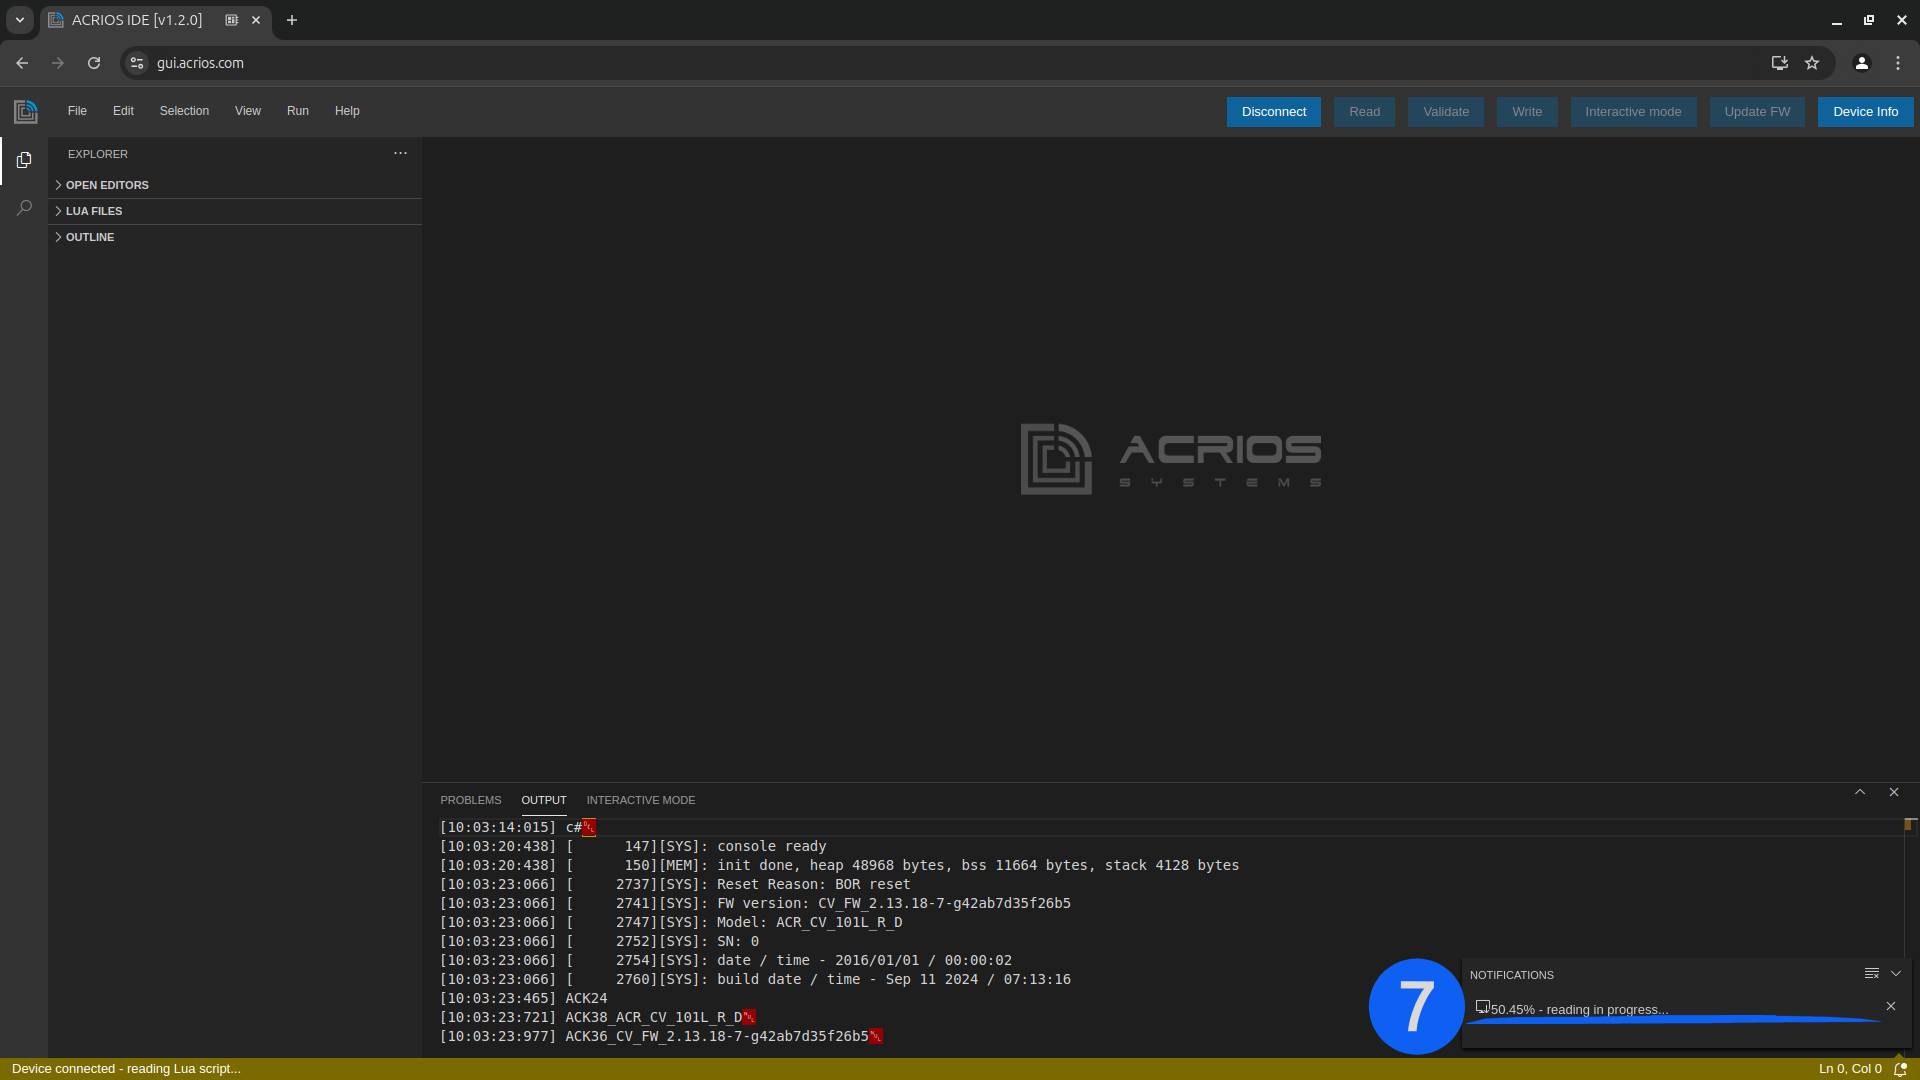This screenshot has width=1920, height=1080.
Task: Click the Write button to write to device
Action: coord(1527,111)
